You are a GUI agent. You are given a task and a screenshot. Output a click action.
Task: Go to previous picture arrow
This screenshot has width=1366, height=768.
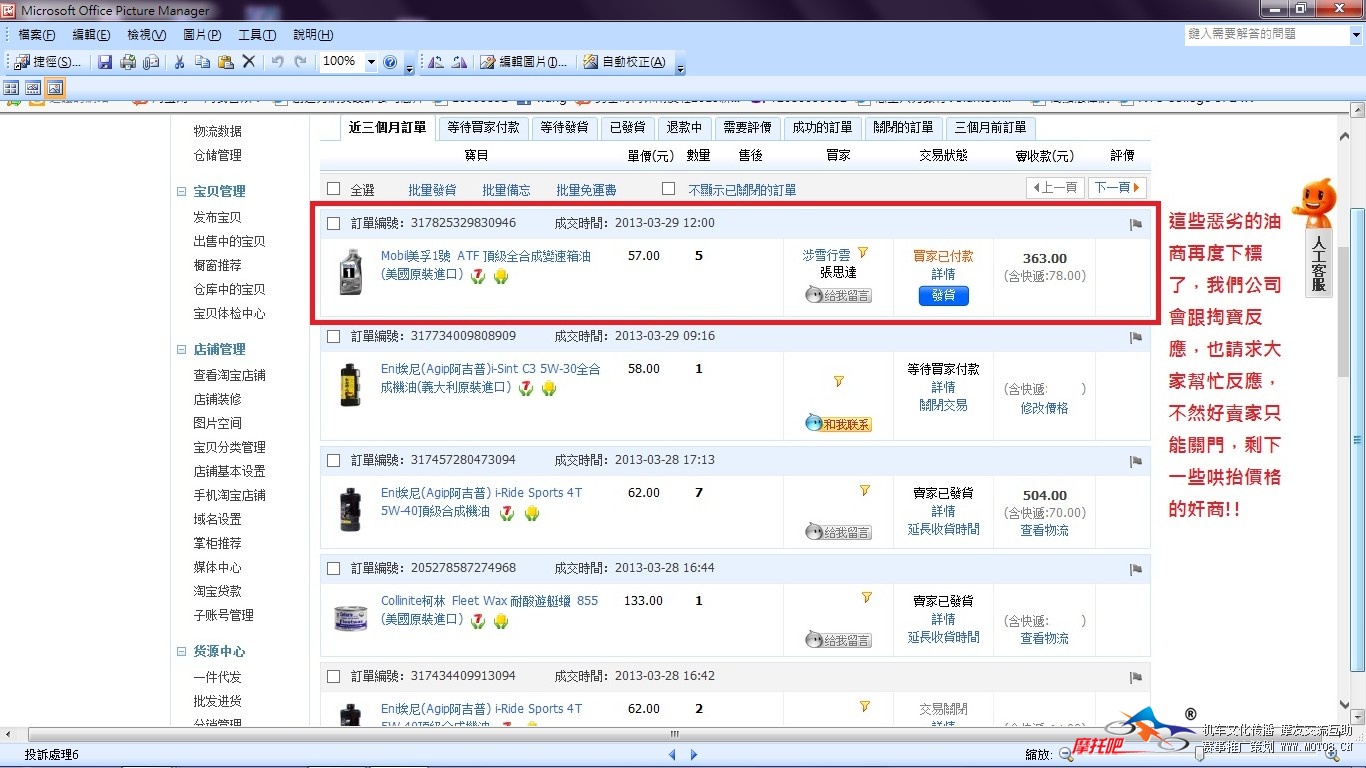pos(672,755)
